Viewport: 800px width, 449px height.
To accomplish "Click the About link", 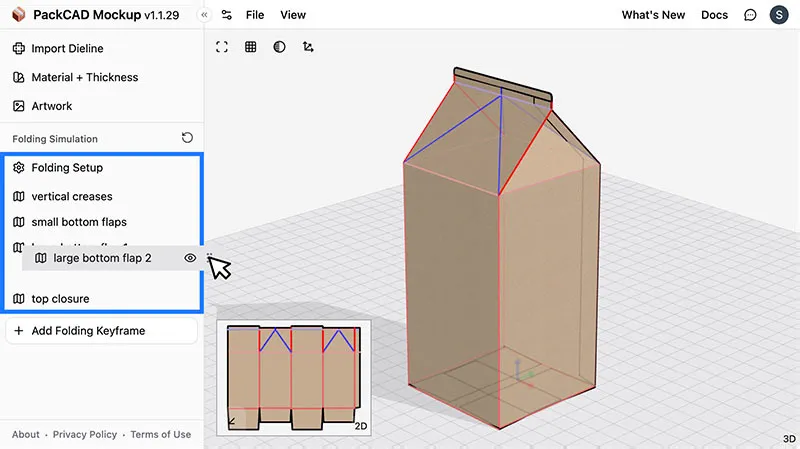I will (26, 434).
